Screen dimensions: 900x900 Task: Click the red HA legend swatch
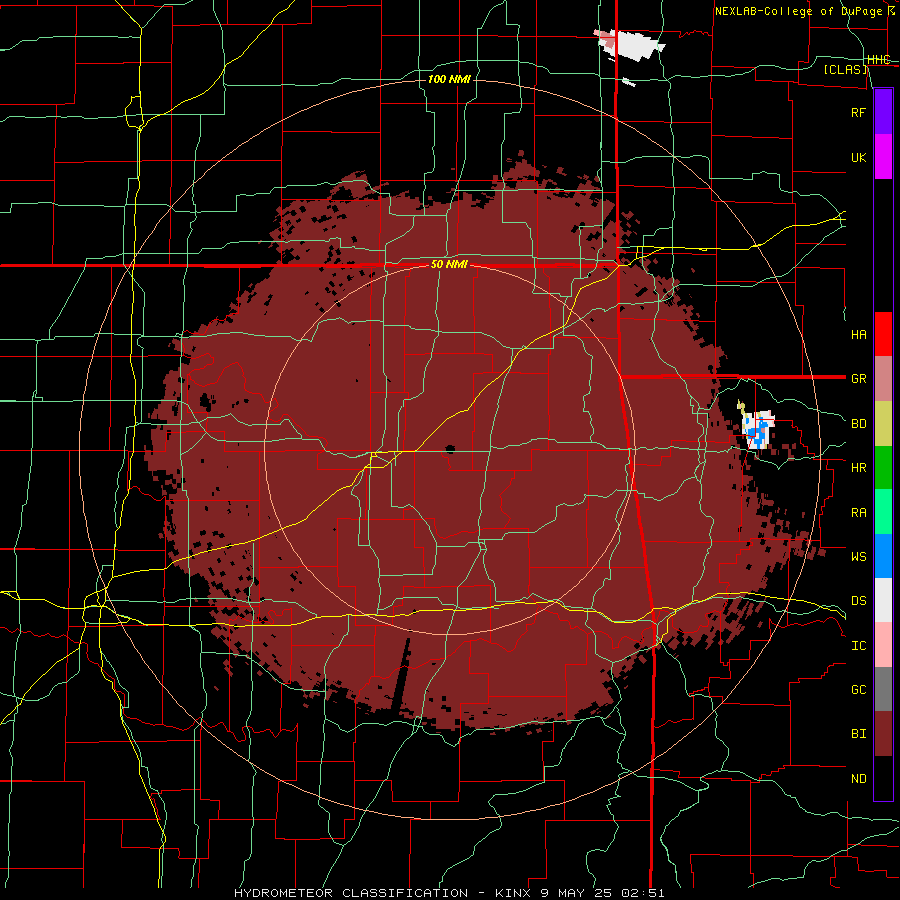pyautogui.click(x=883, y=334)
